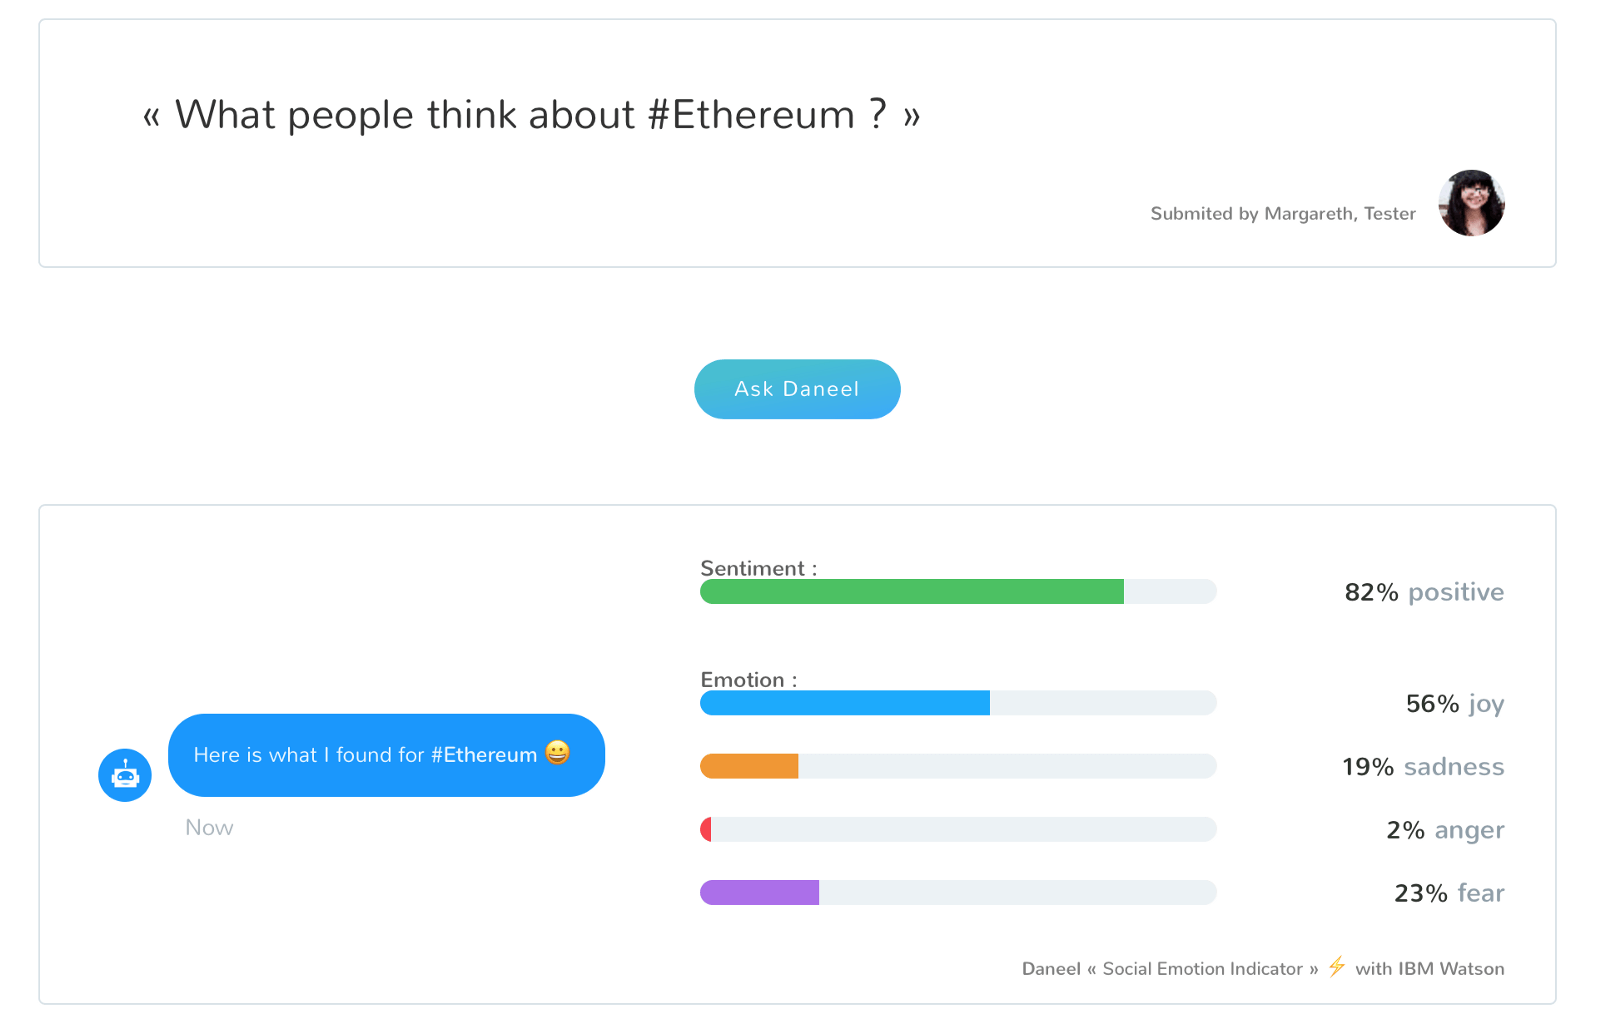
Task: Click the 2% anger label
Action: point(1445,830)
